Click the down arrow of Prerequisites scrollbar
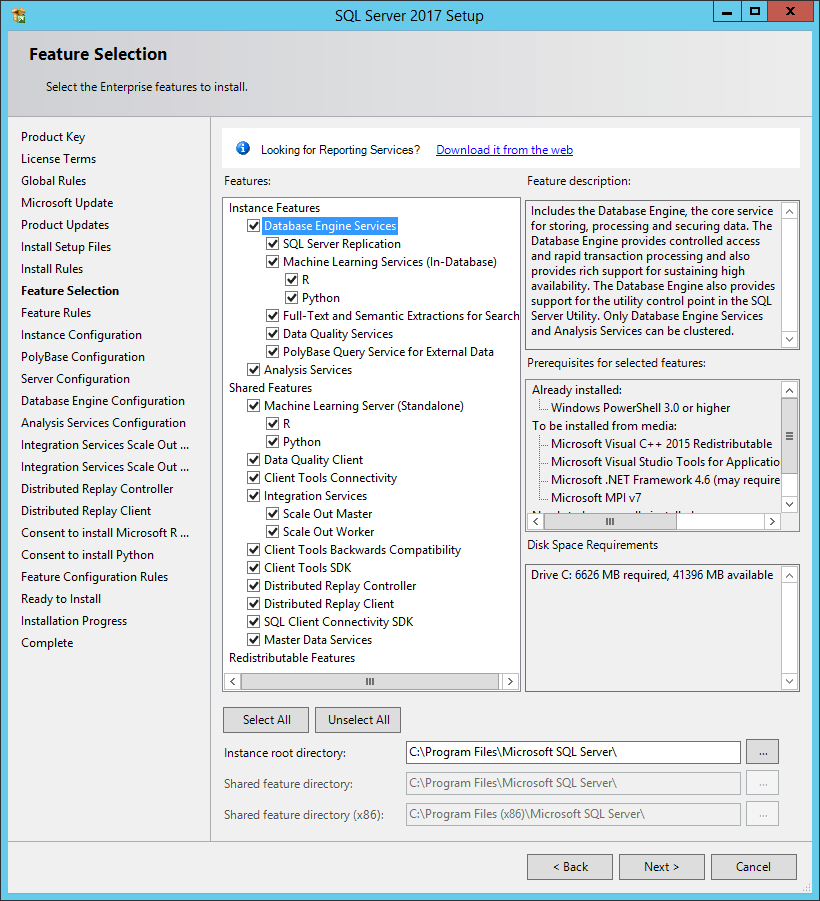This screenshot has height=901, width=820. (x=790, y=504)
